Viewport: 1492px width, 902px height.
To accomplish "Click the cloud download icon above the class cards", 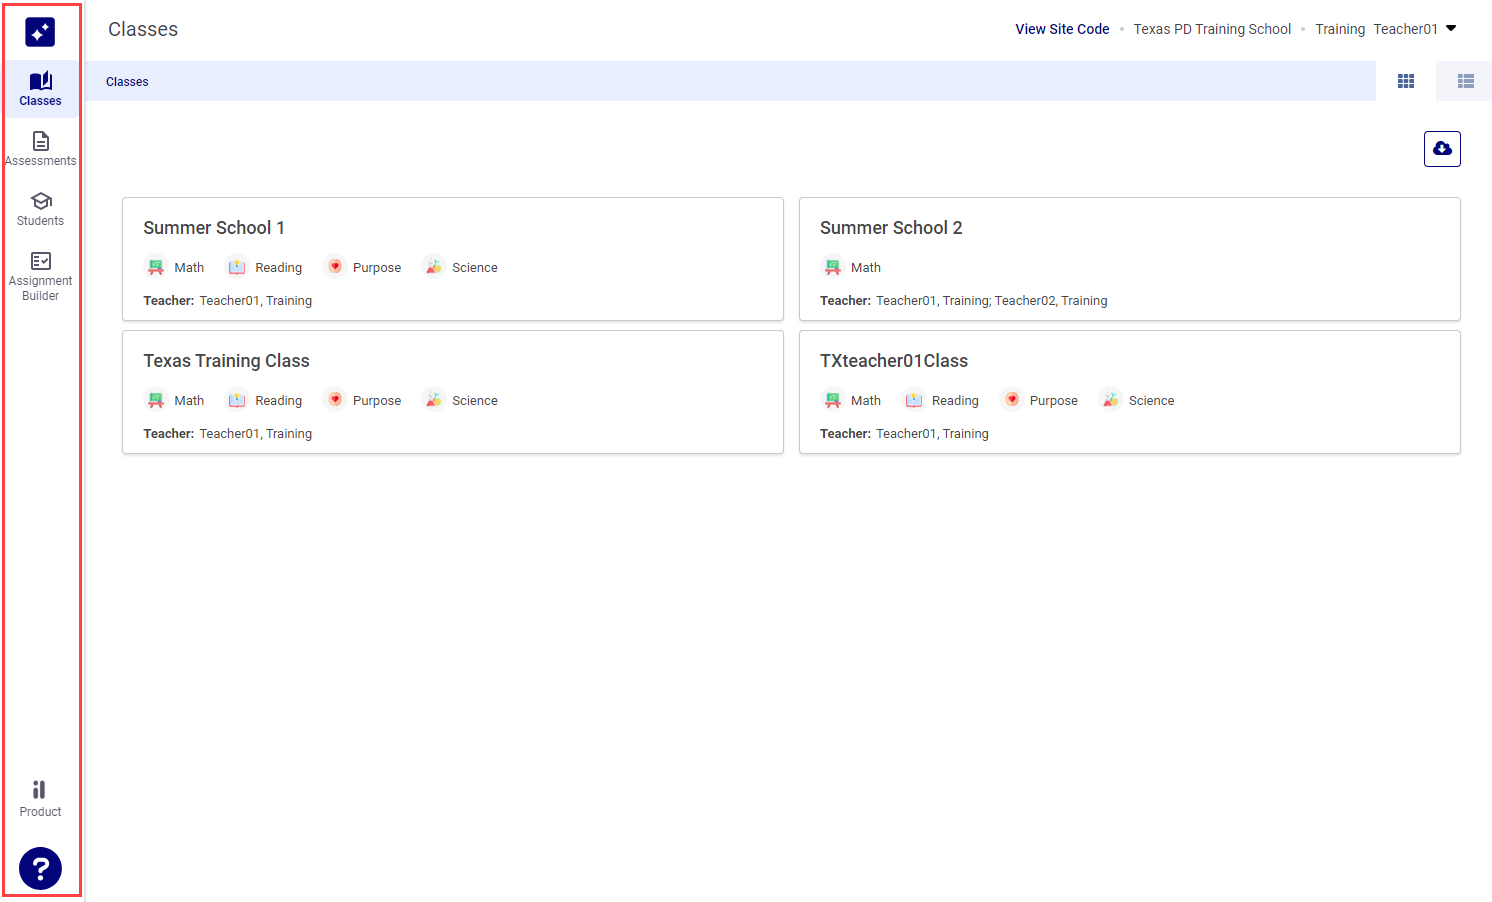I will [x=1442, y=148].
